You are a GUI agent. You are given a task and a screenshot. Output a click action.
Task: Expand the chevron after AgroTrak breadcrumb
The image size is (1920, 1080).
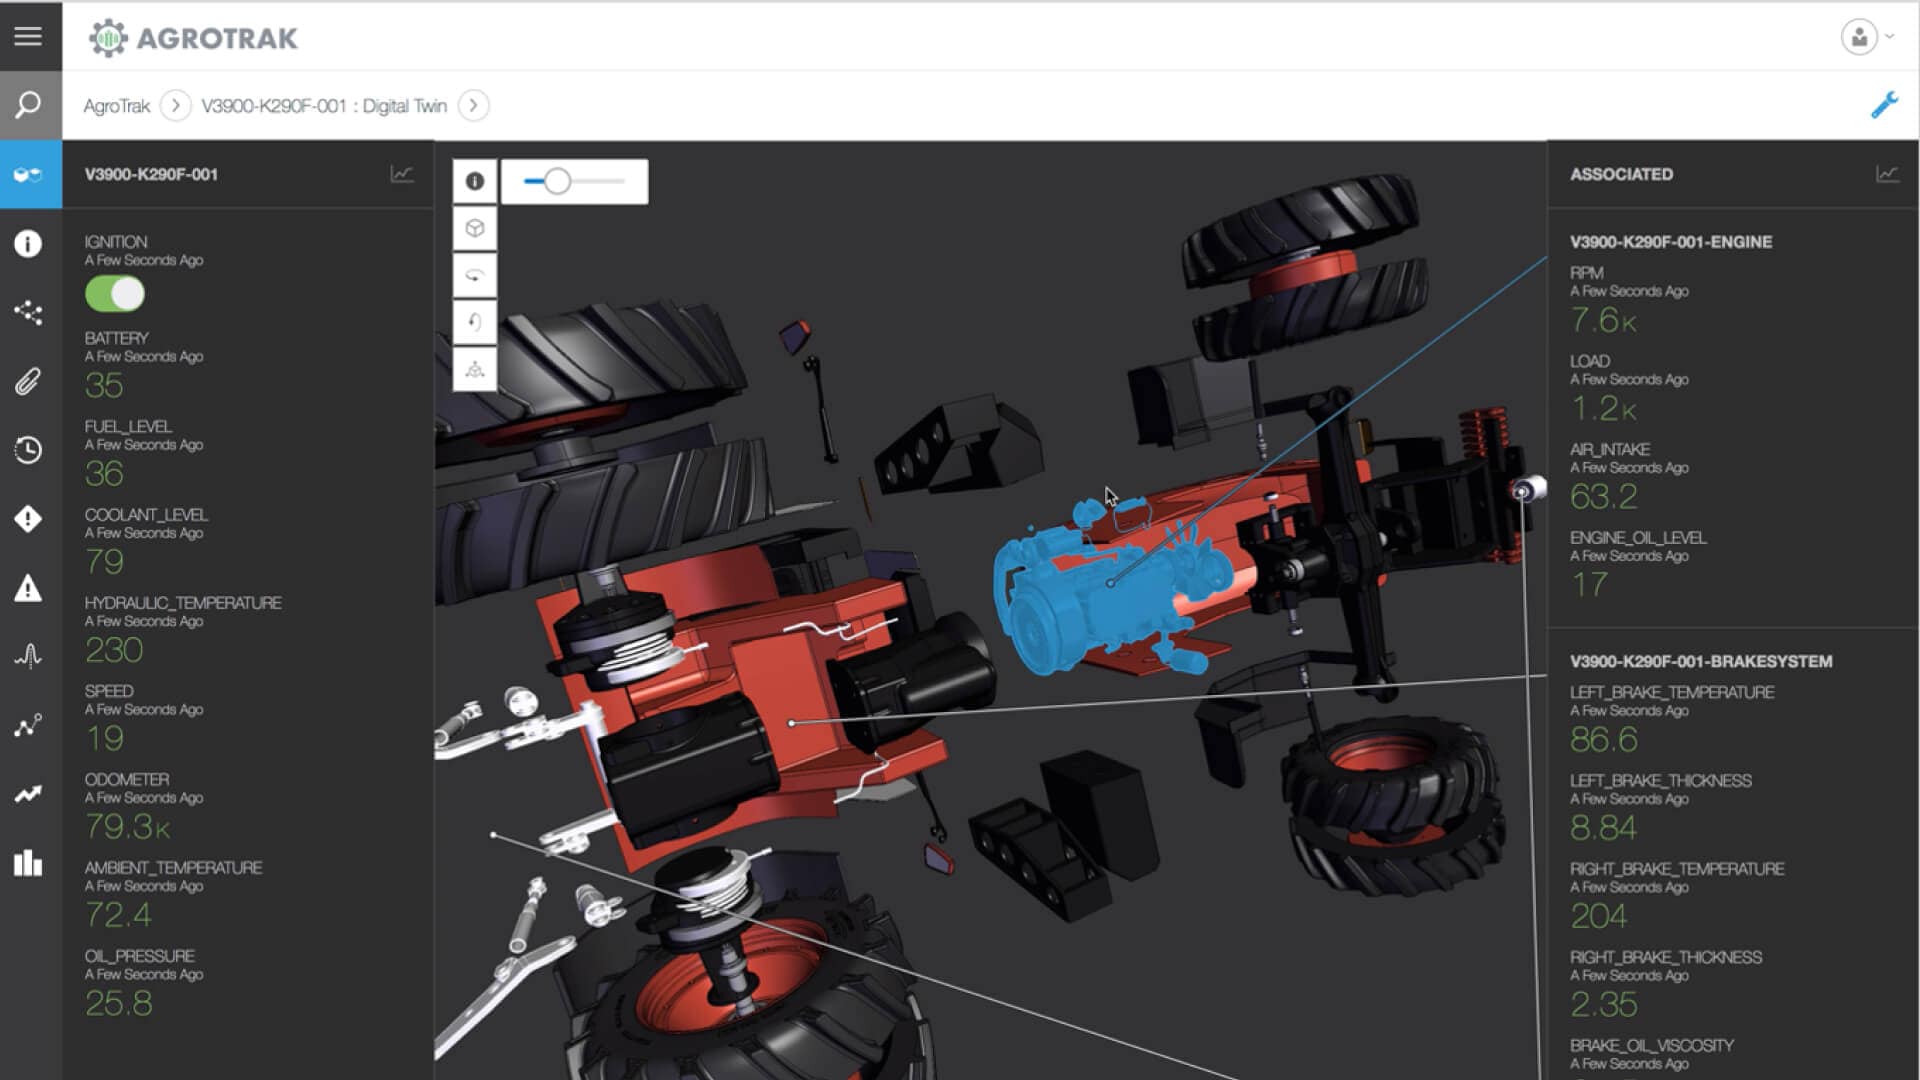[175, 105]
